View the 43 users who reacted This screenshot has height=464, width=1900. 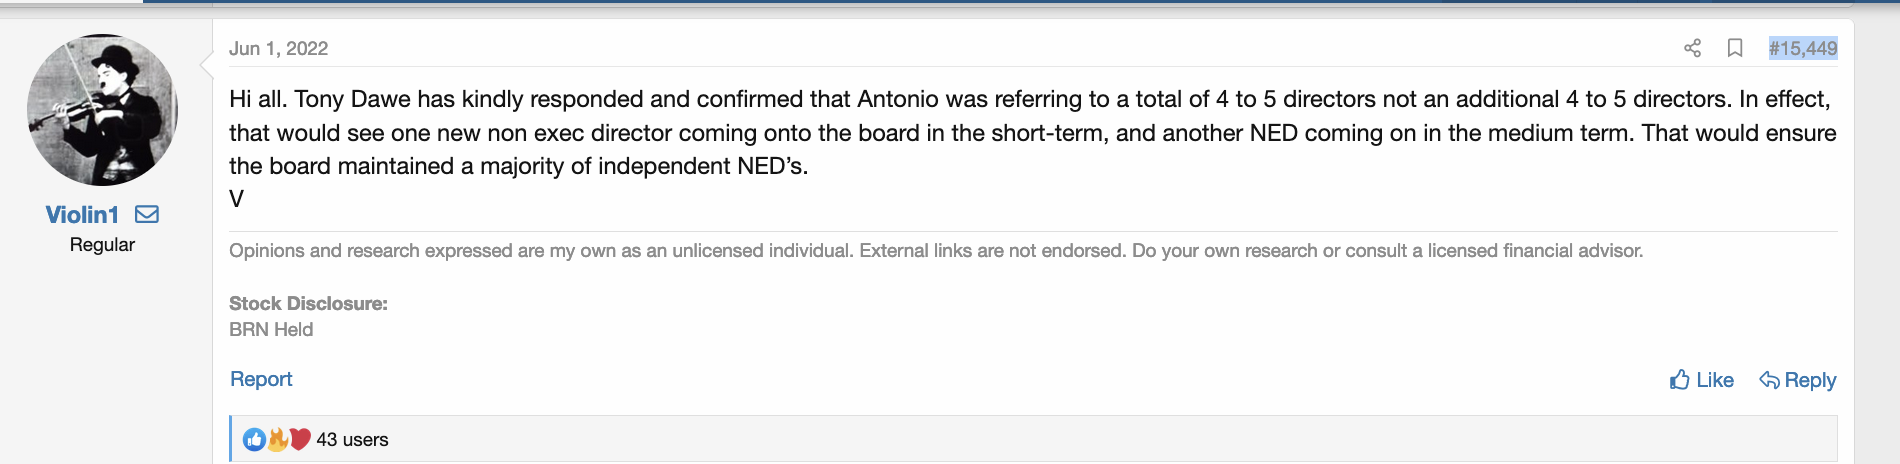tap(352, 439)
